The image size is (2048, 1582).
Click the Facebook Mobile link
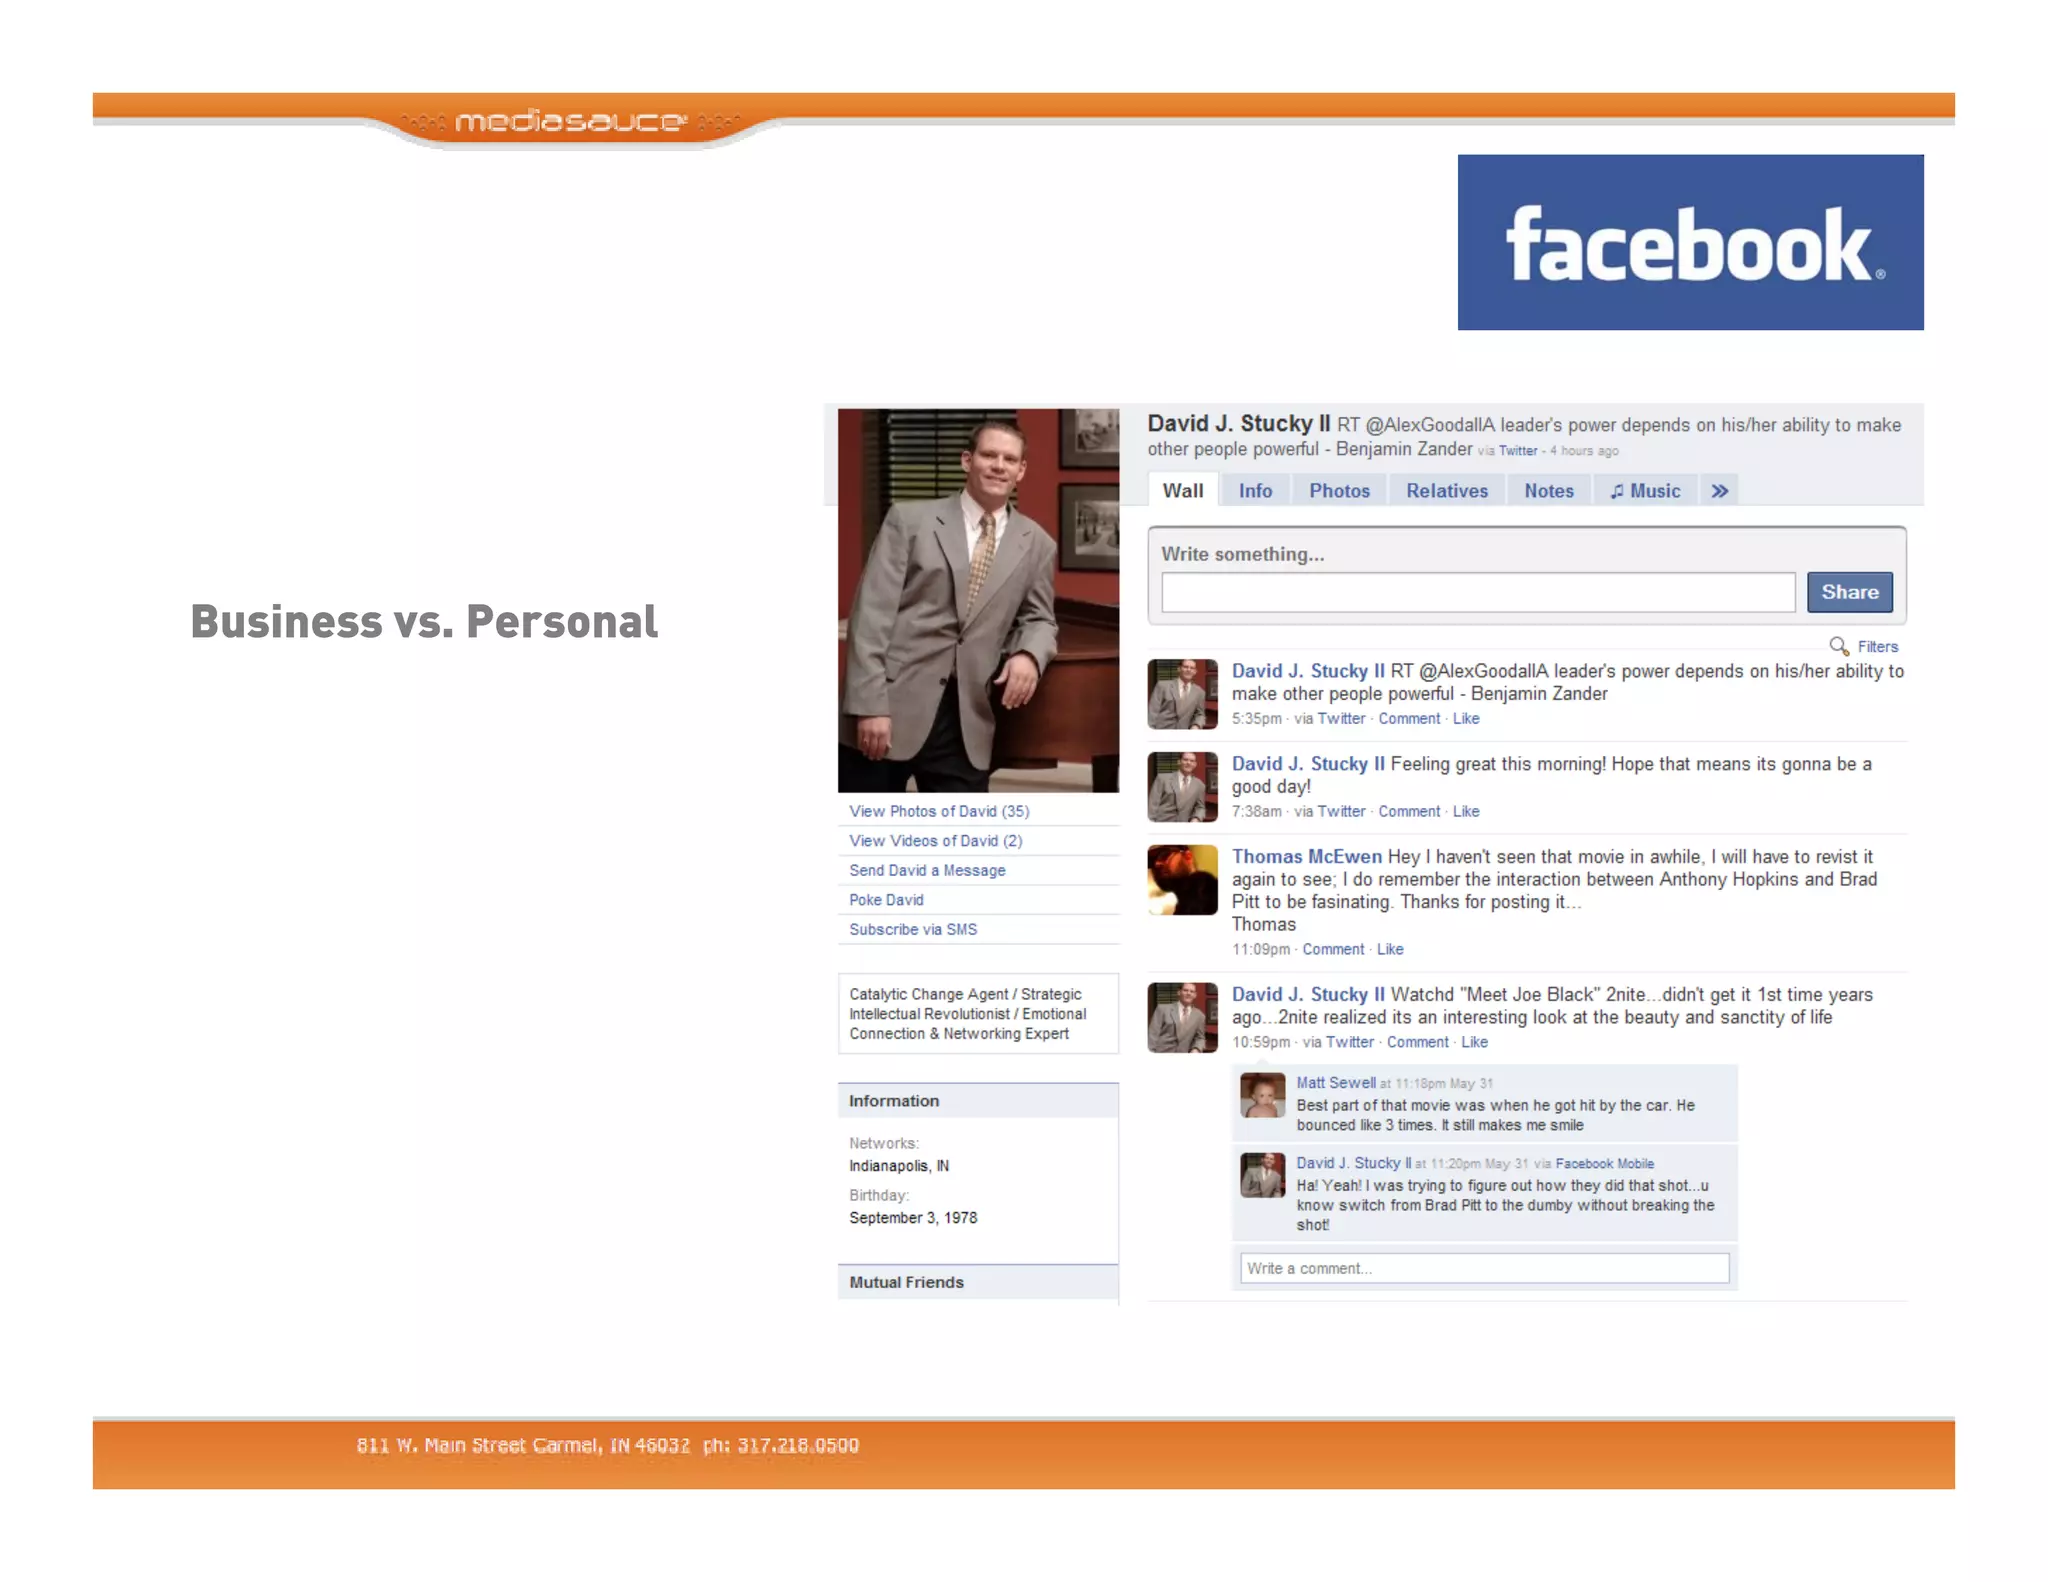1604,1163
